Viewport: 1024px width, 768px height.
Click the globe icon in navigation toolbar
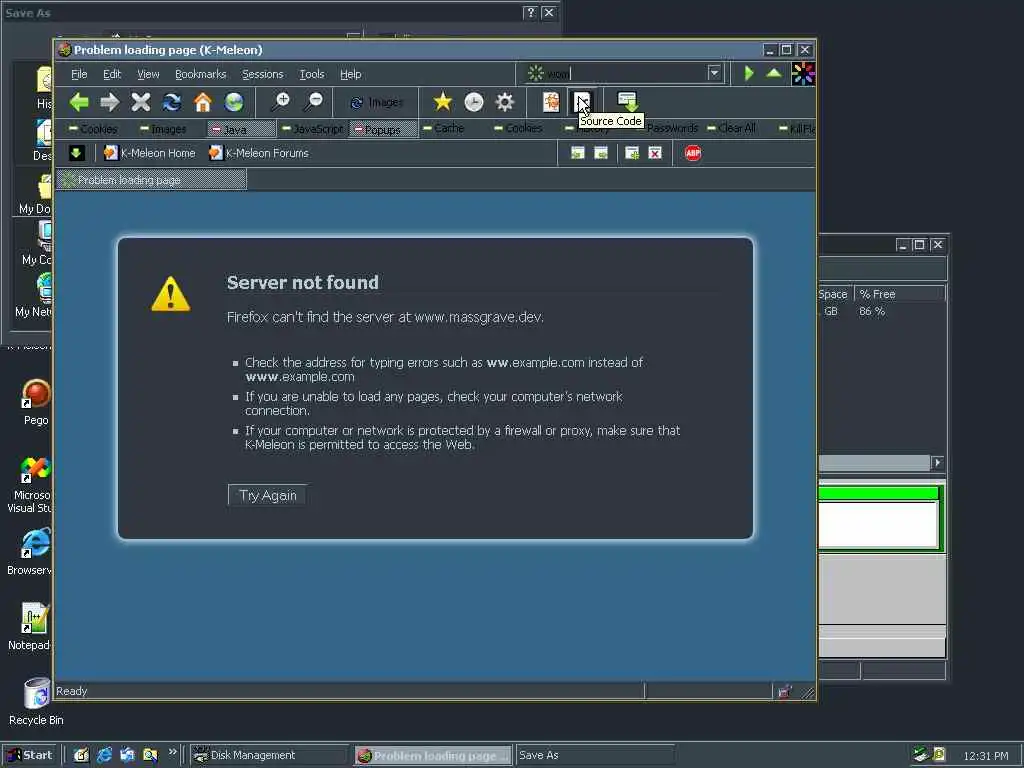click(234, 102)
